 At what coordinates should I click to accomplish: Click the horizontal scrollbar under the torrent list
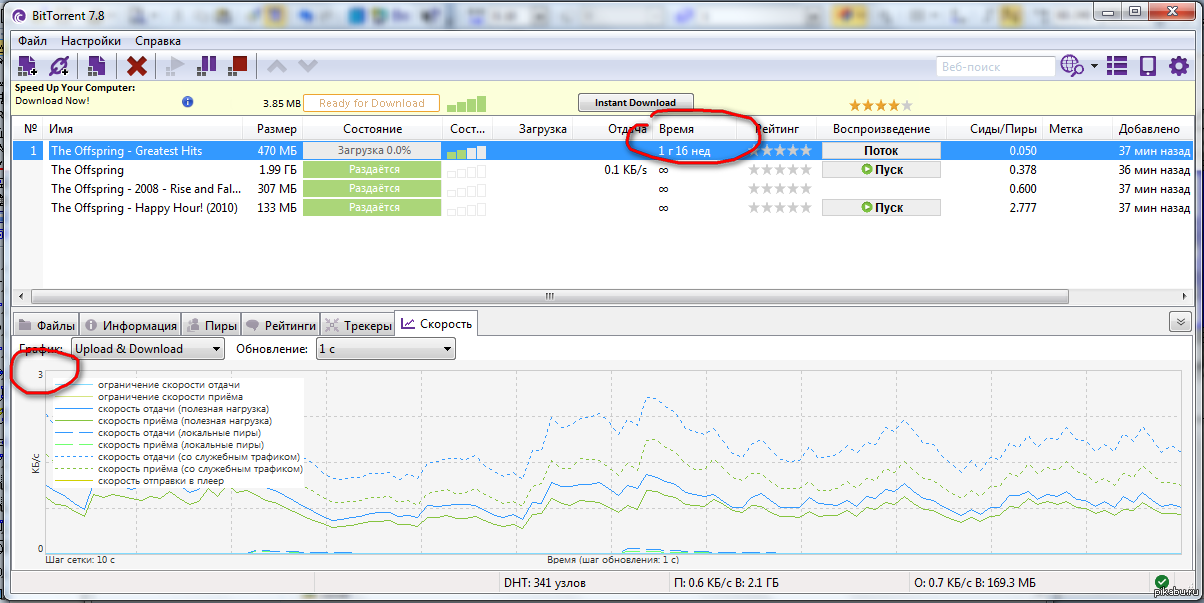click(x=549, y=296)
